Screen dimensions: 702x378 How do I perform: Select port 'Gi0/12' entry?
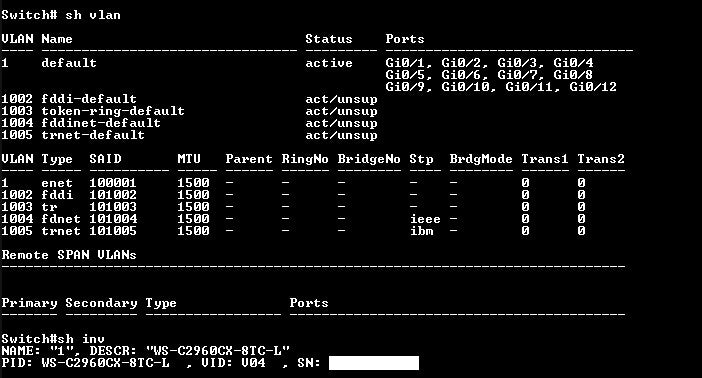[x=593, y=87]
